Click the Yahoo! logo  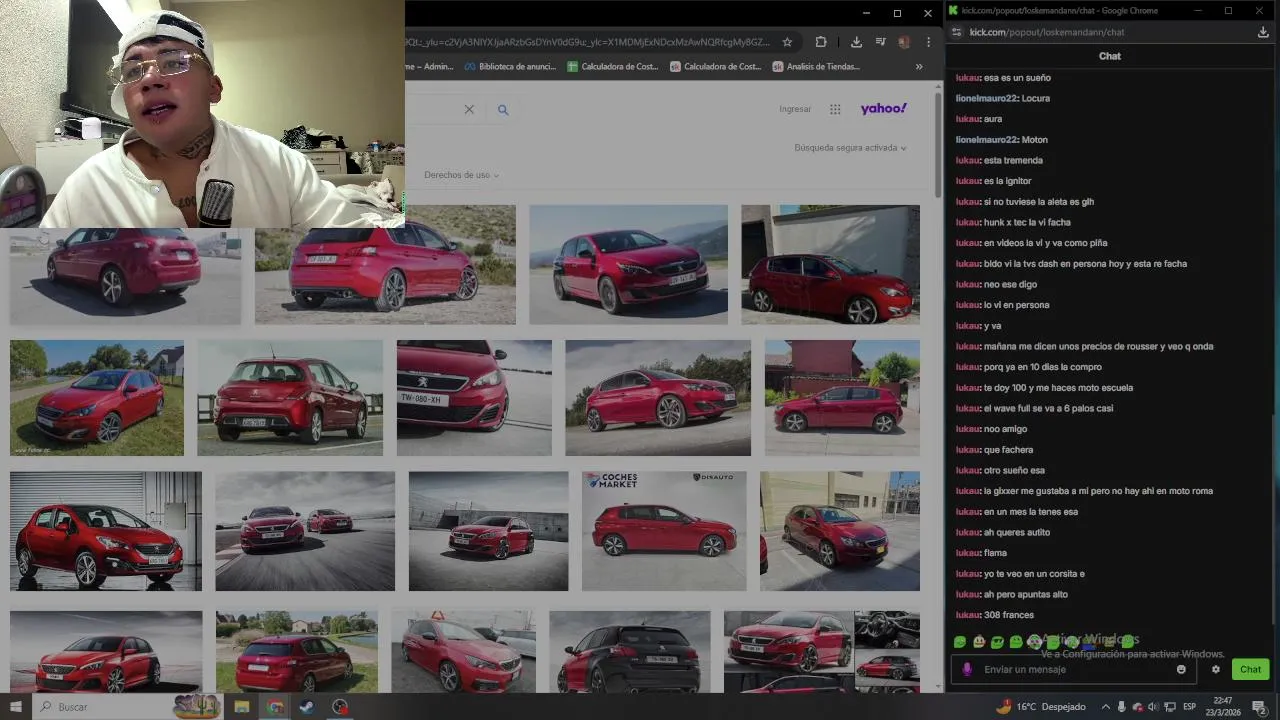(883, 108)
